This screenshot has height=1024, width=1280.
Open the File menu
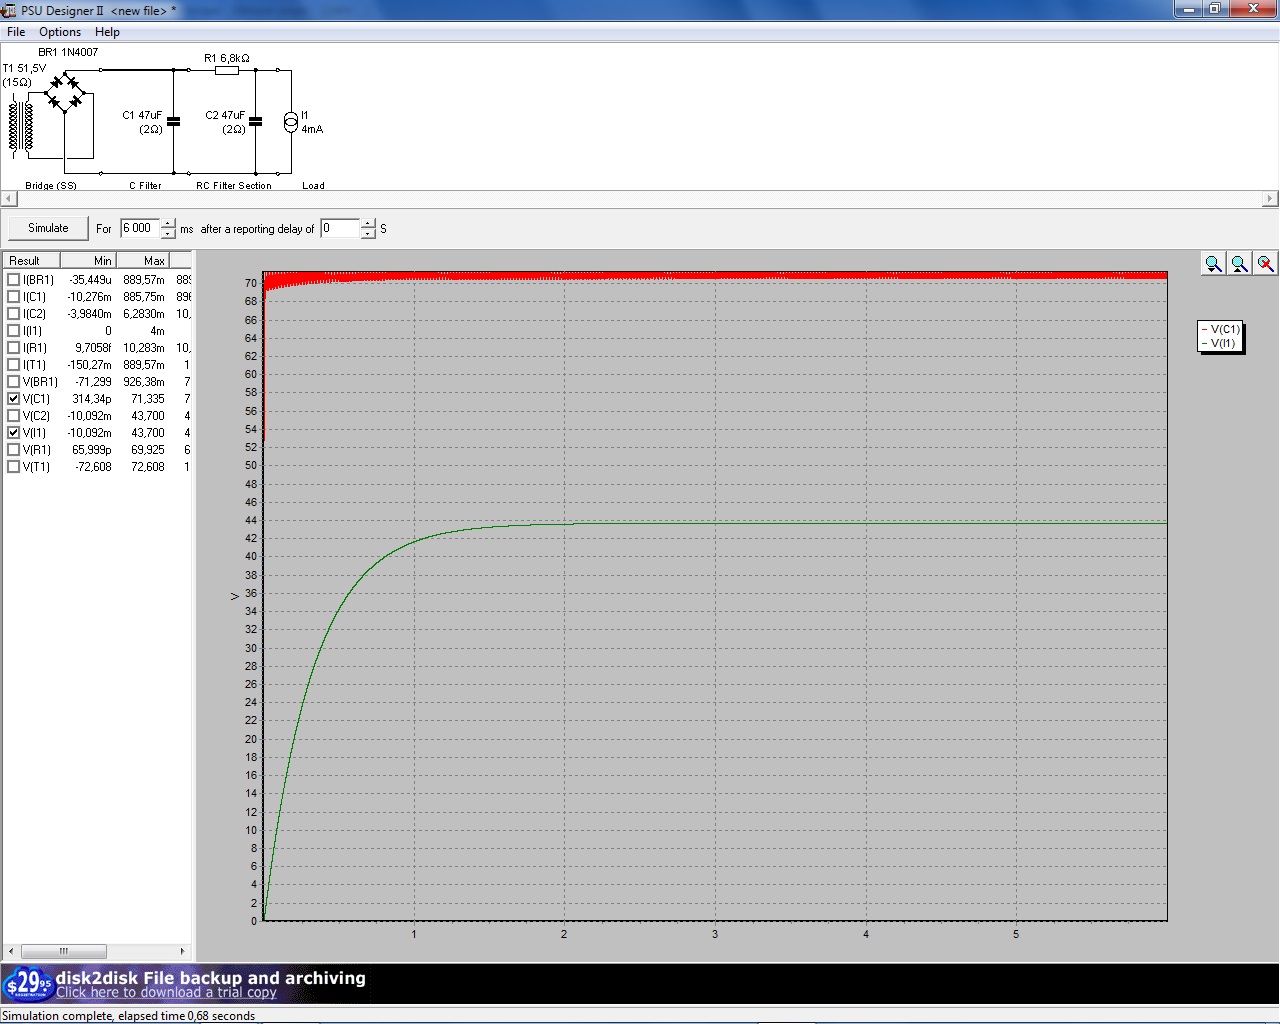point(16,32)
